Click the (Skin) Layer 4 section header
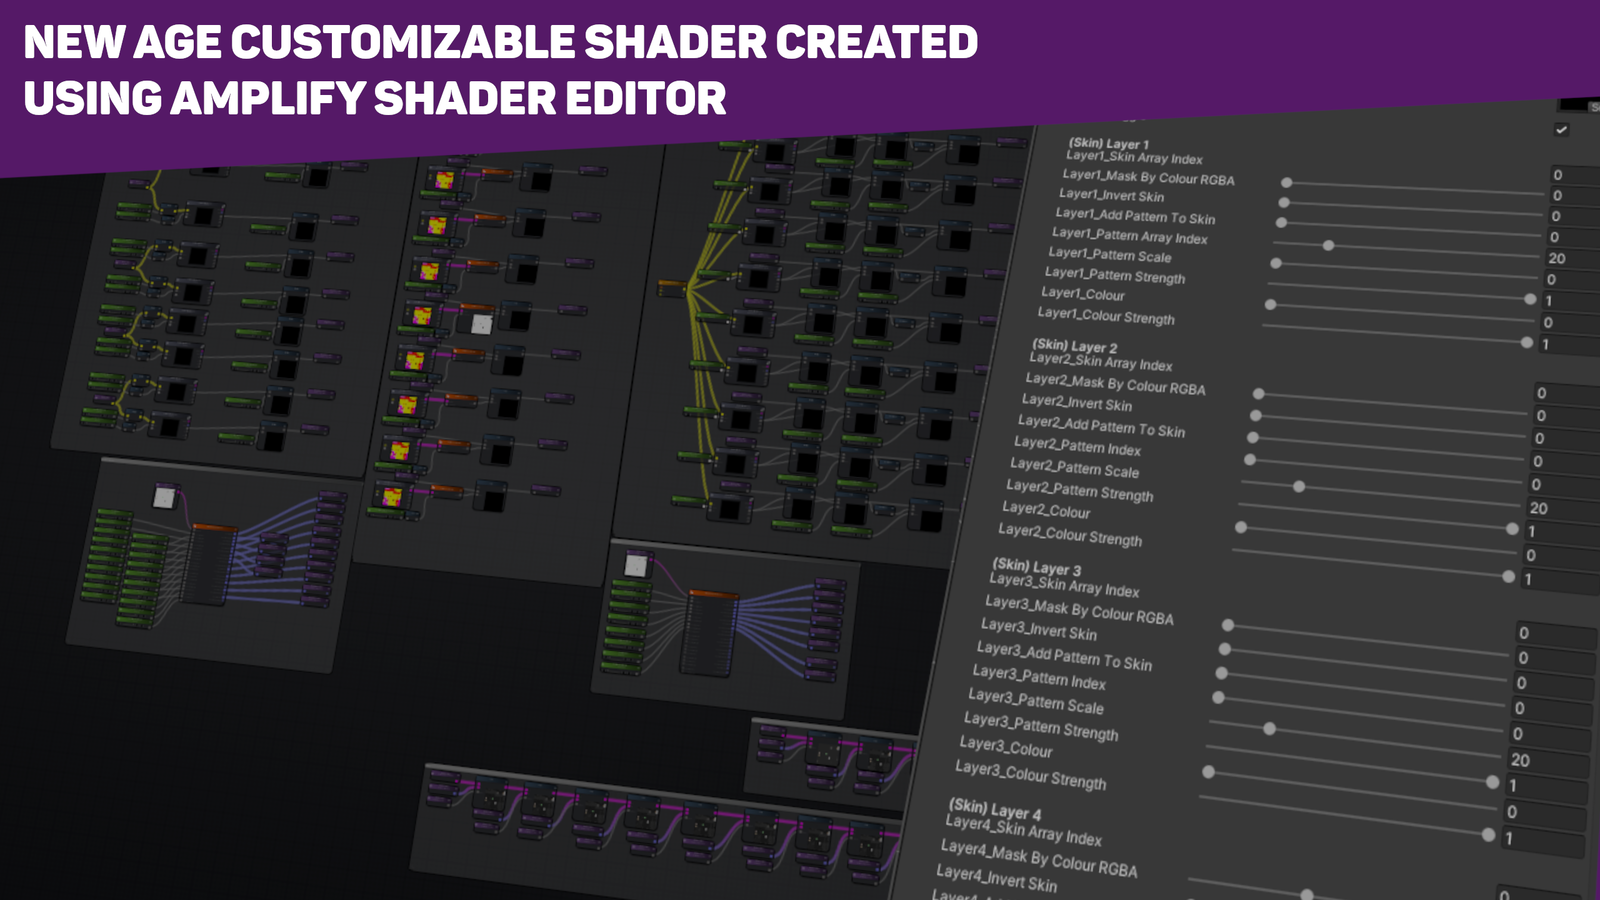This screenshot has width=1600, height=900. pos(994,809)
